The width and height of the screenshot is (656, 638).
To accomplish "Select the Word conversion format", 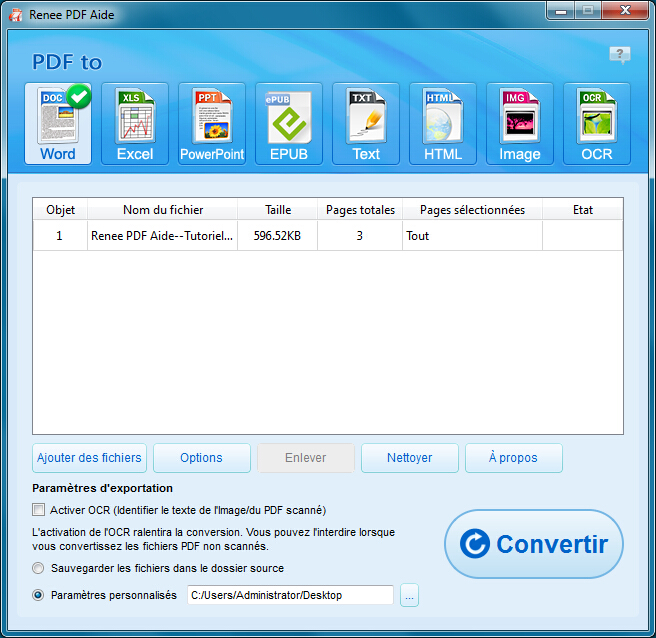I will tap(58, 123).
